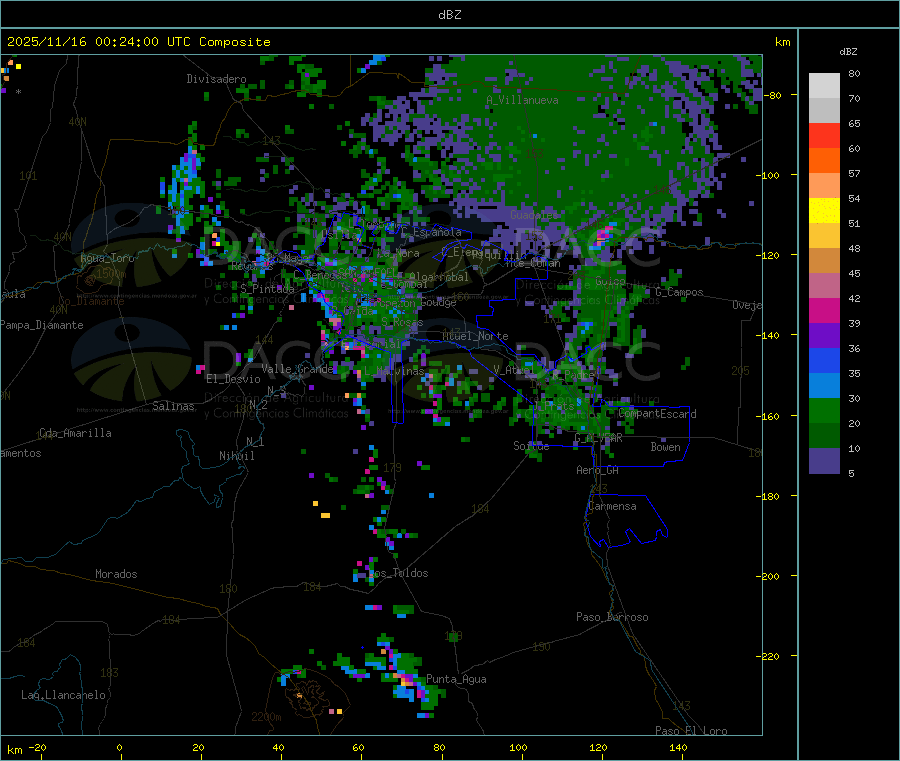Click the -80 km tick on the right axis
This screenshot has height=761, width=900.
(x=773, y=95)
